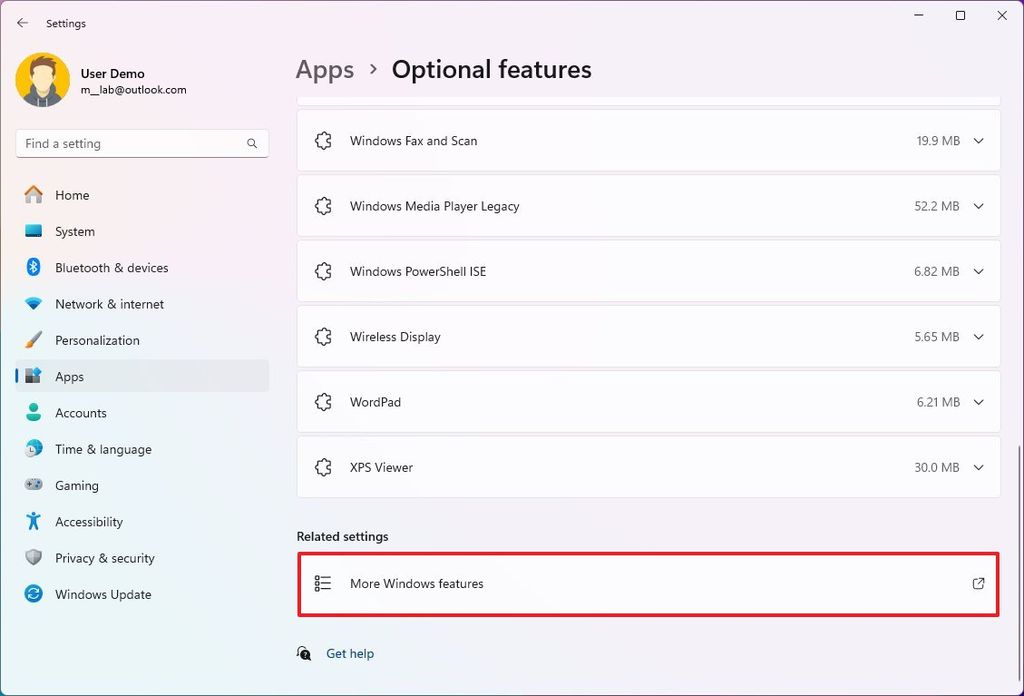The height and width of the screenshot is (696, 1024).
Task: Click the Apps breadcrumb link
Action: click(324, 69)
